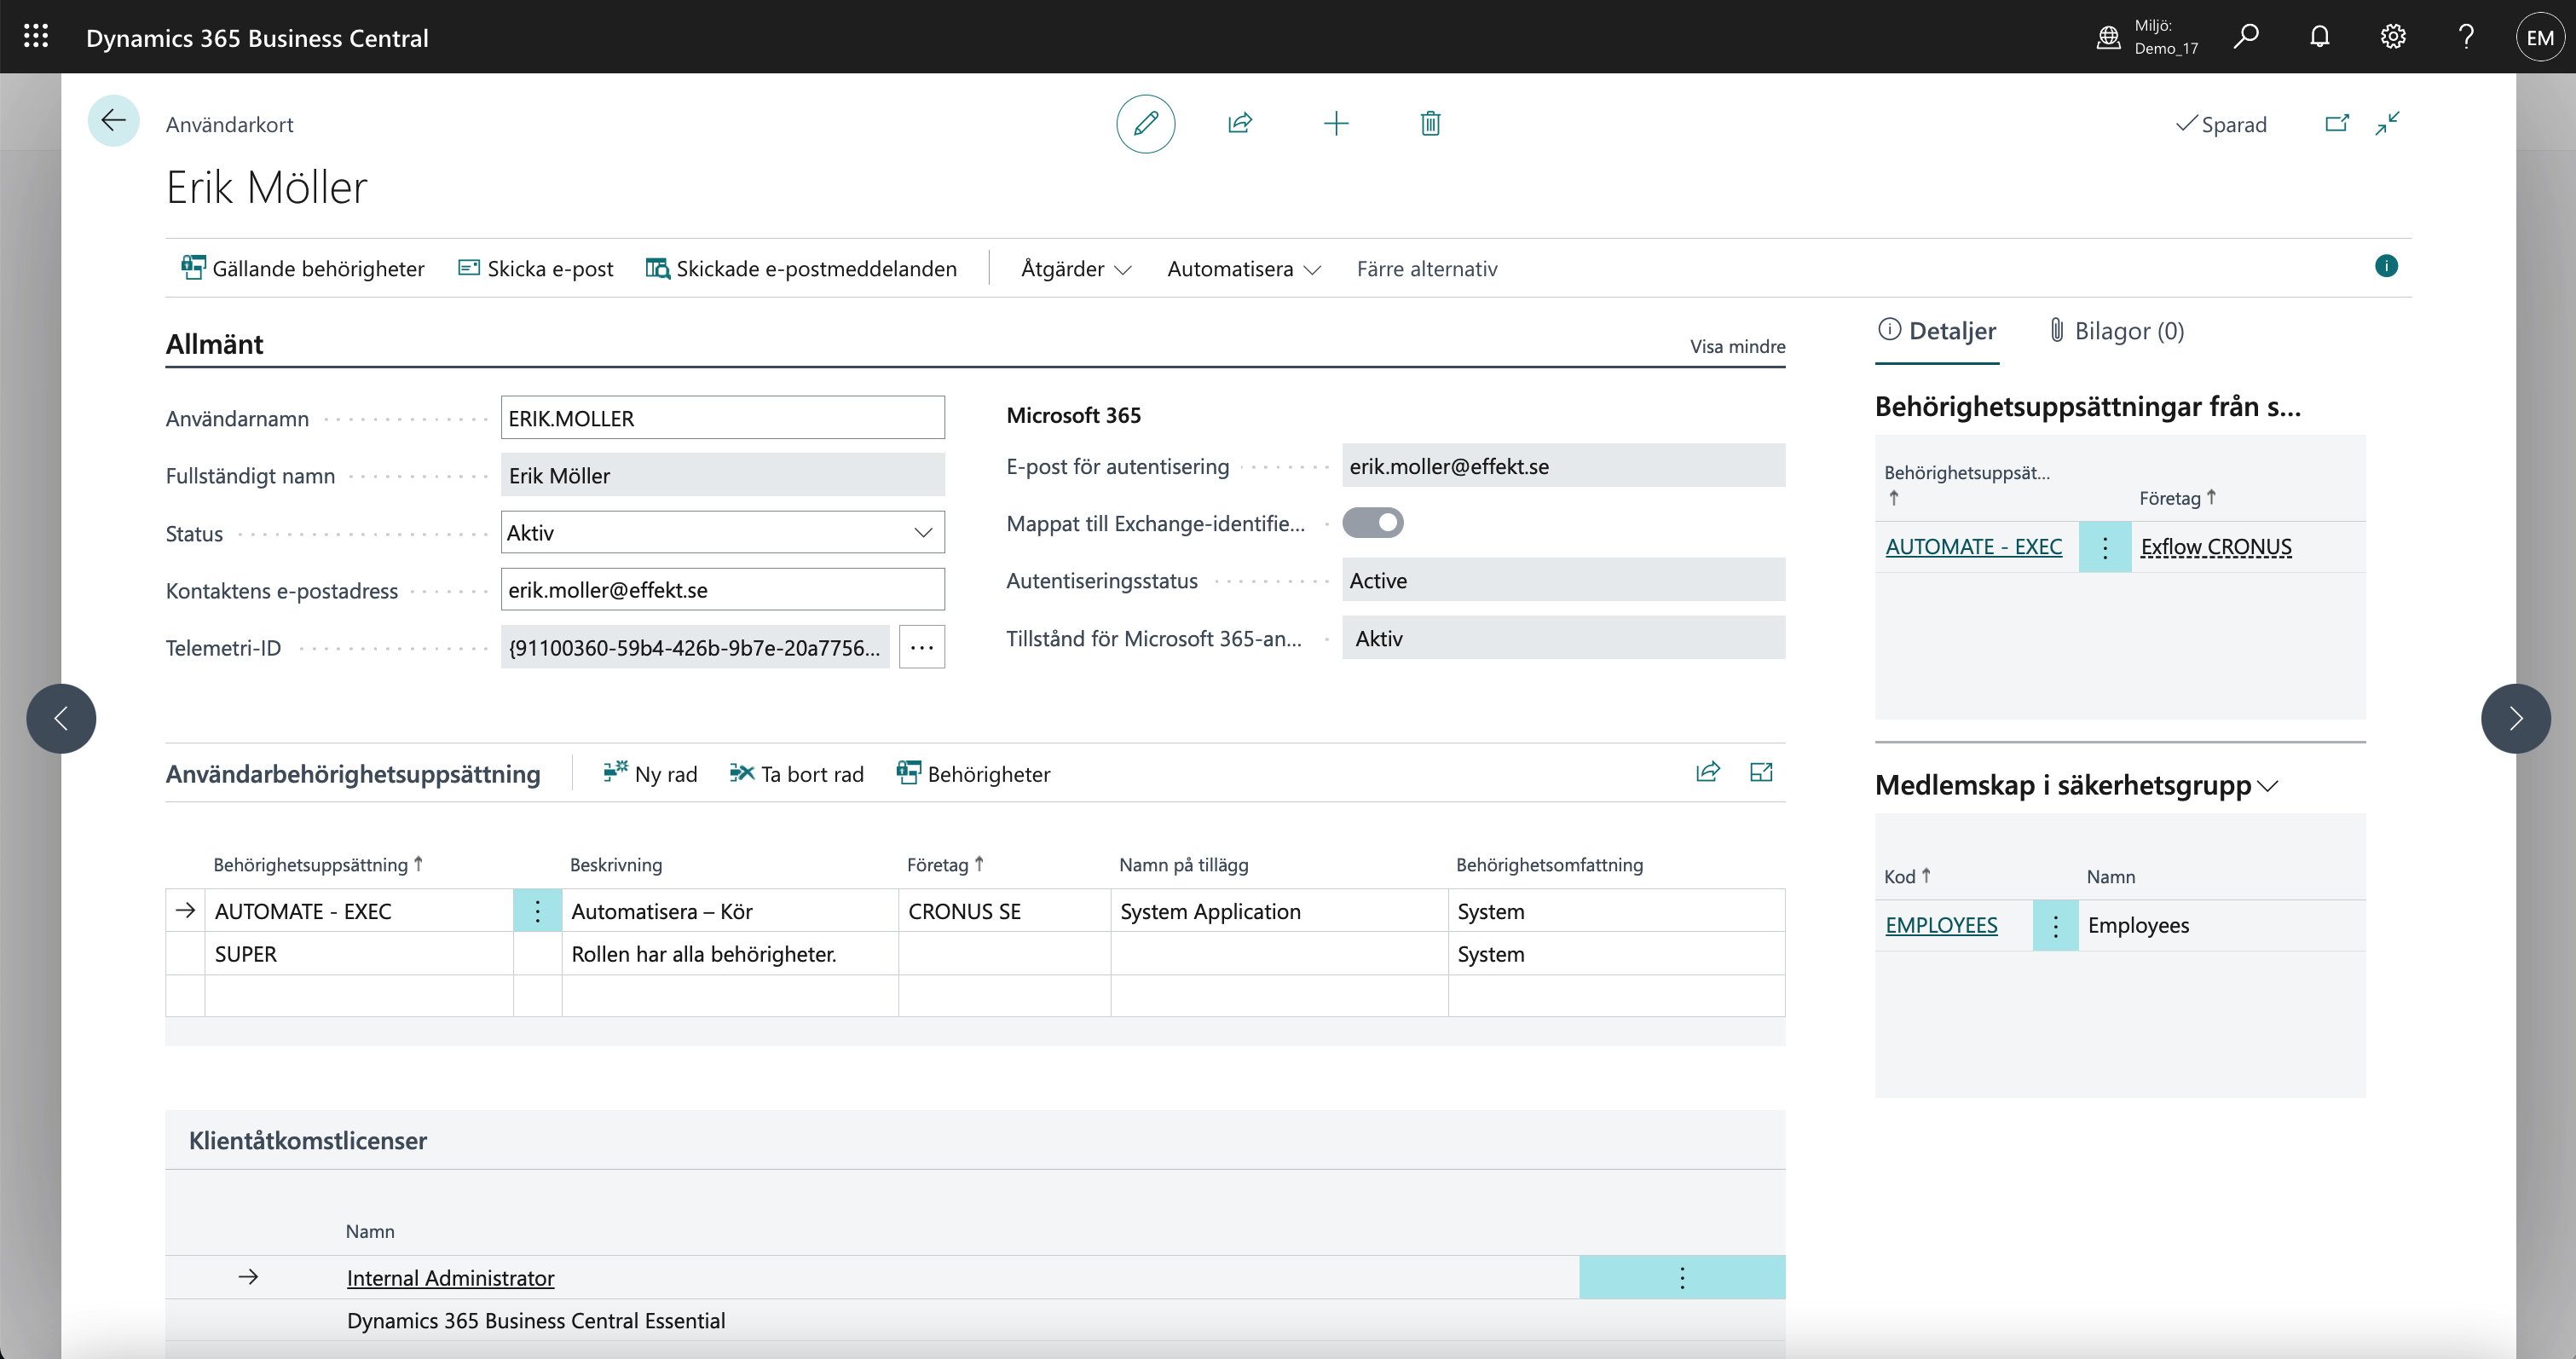Click the Rollen har alla behörigheter cell
2576x1359 pixels.
coord(730,954)
